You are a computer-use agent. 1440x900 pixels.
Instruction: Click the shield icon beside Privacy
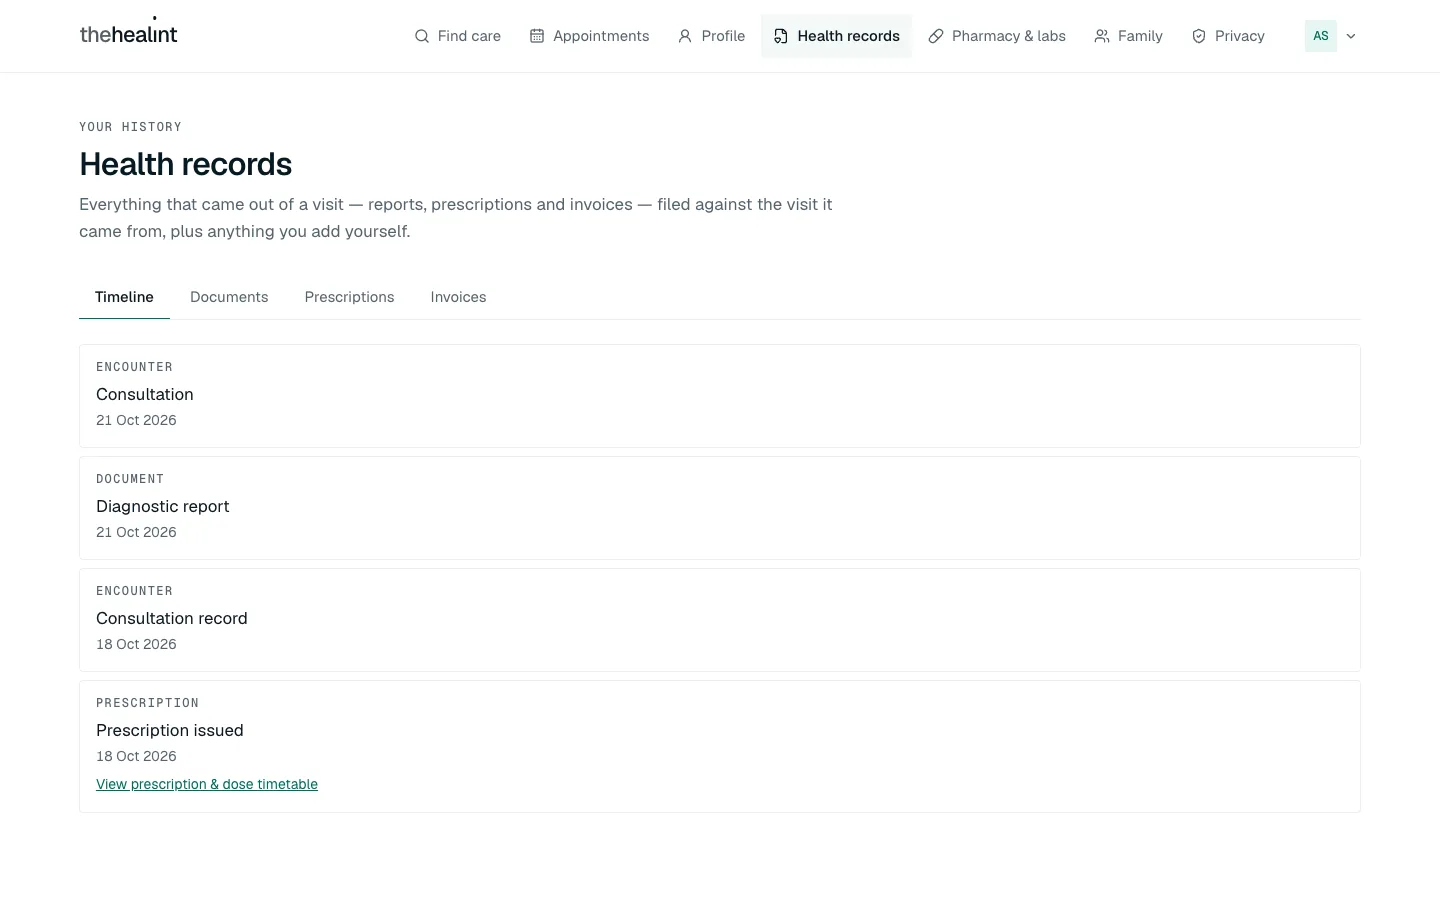(1199, 36)
